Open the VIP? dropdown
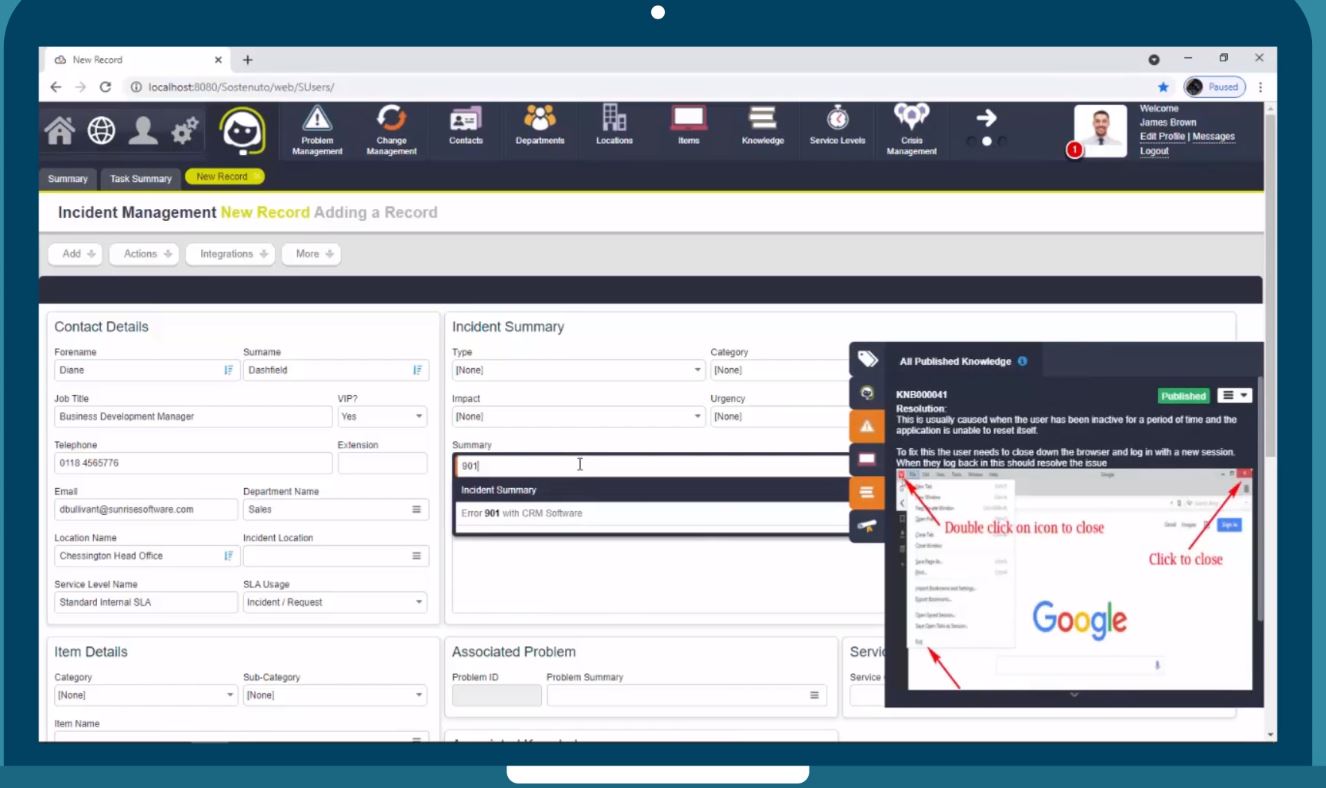 pyautogui.click(x=383, y=416)
